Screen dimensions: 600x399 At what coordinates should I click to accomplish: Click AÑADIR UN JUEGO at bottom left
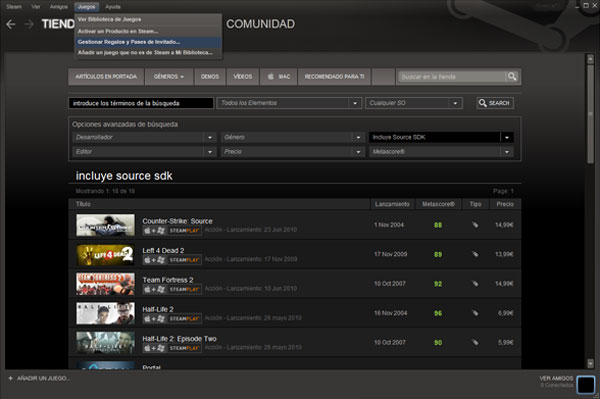(44, 378)
